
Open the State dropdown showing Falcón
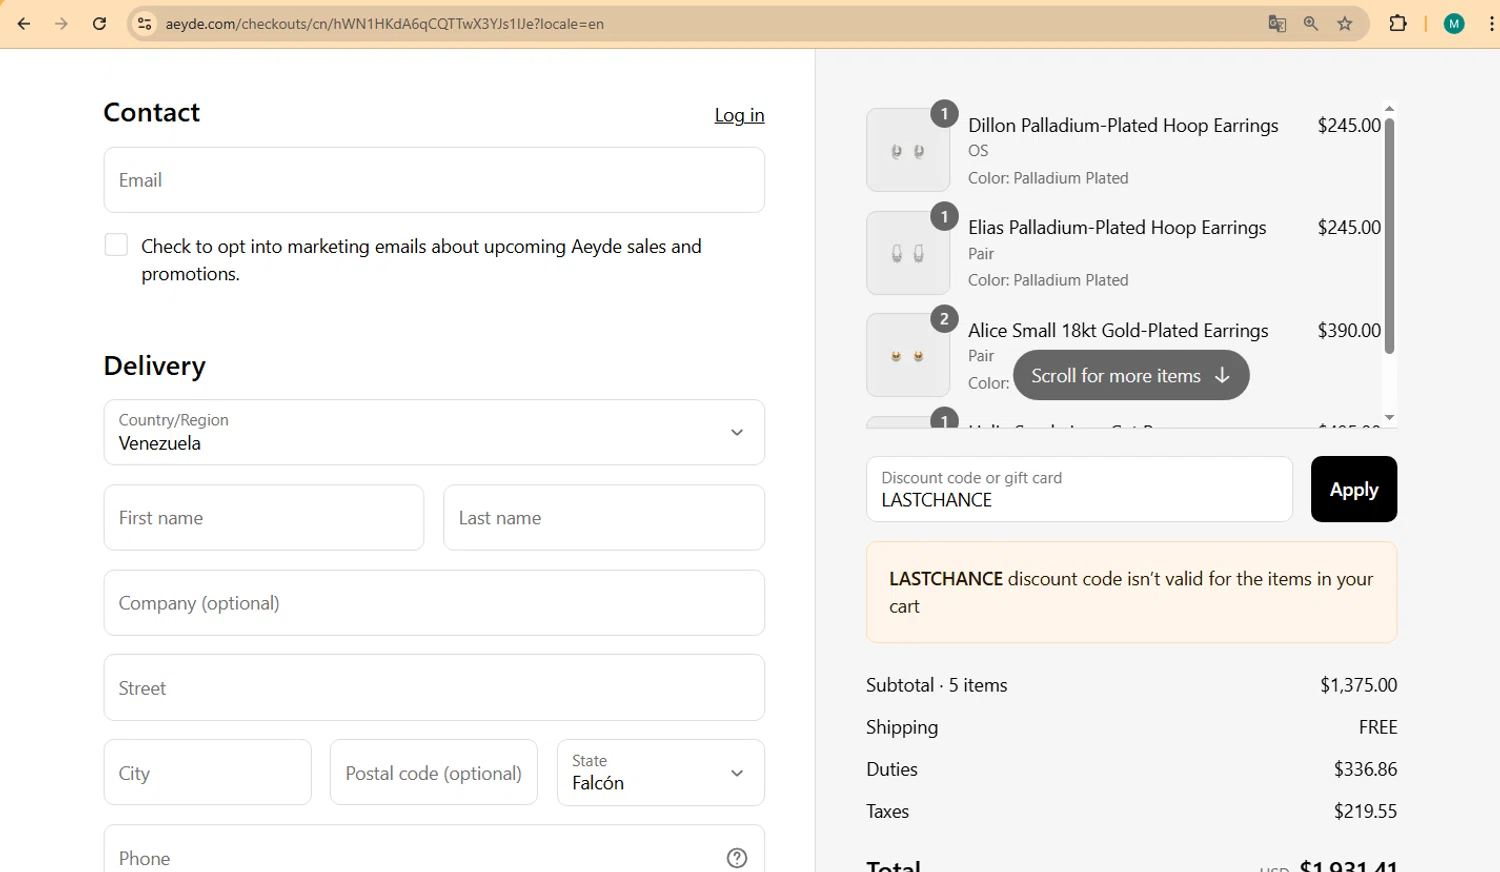click(x=660, y=772)
